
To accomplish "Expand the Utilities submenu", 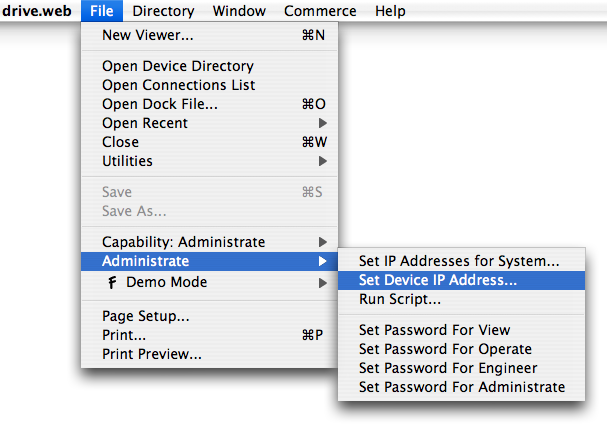I will [x=209, y=161].
